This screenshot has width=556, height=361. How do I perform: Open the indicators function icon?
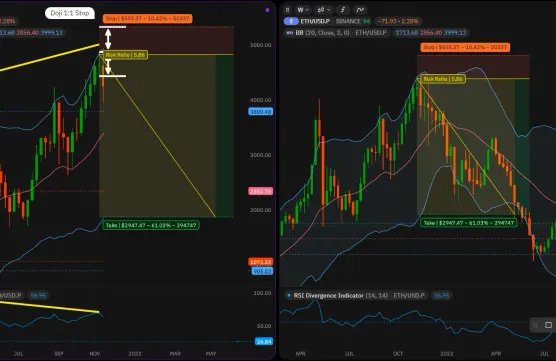[343, 10]
